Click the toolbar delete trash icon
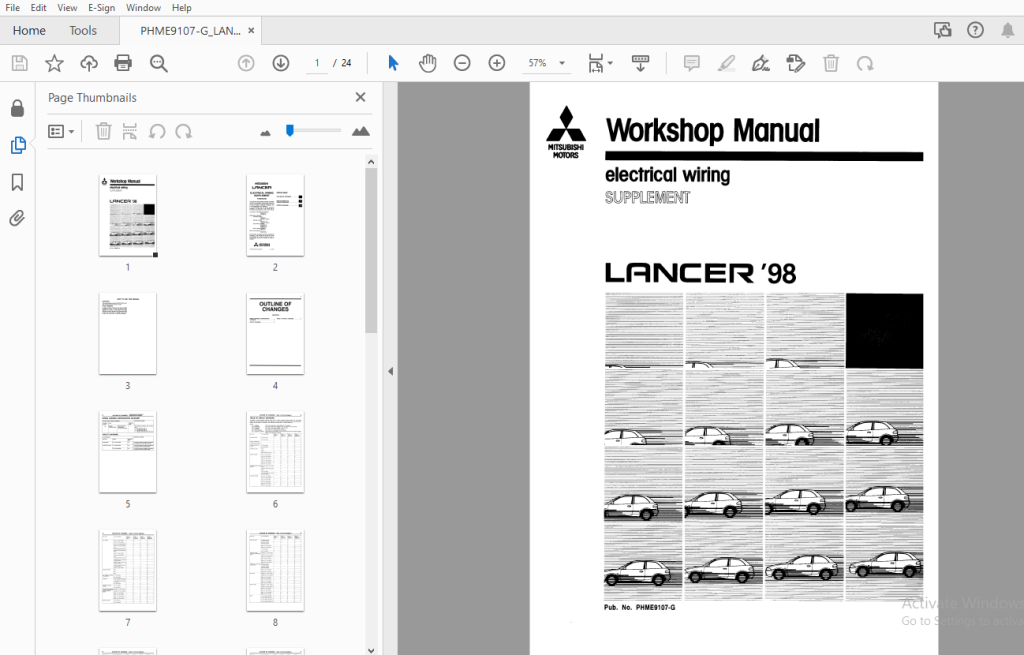Viewport: 1024px width, 655px height. (x=831, y=63)
